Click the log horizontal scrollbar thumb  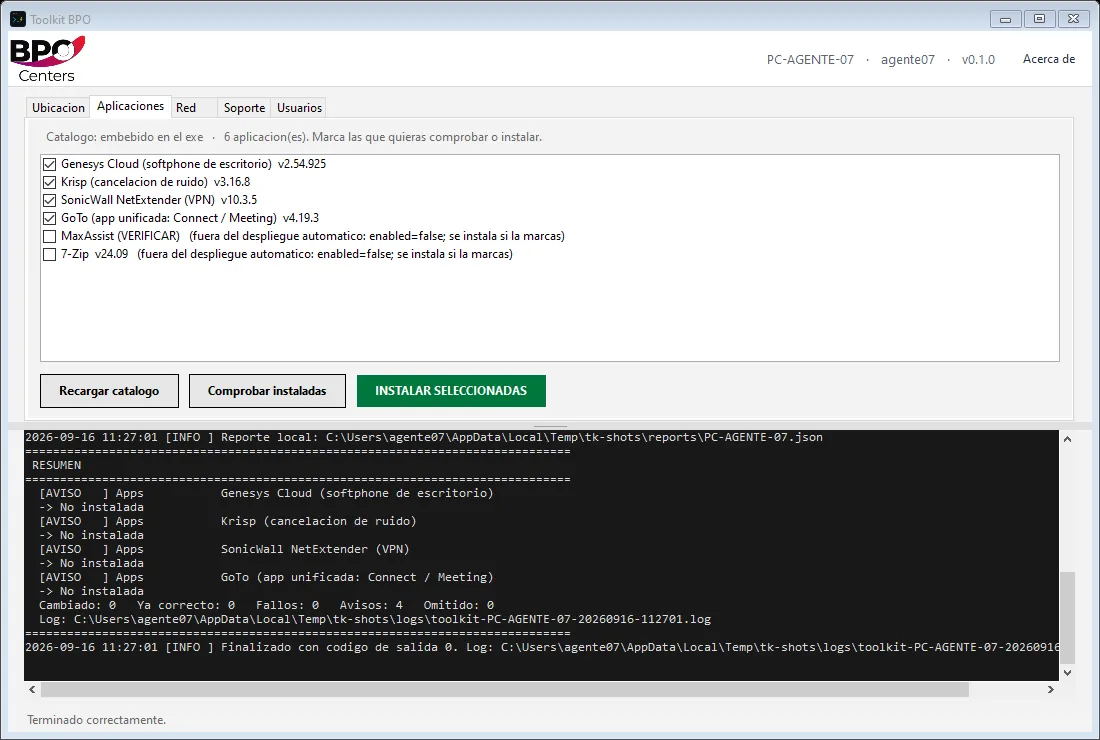(x=505, y=689)
